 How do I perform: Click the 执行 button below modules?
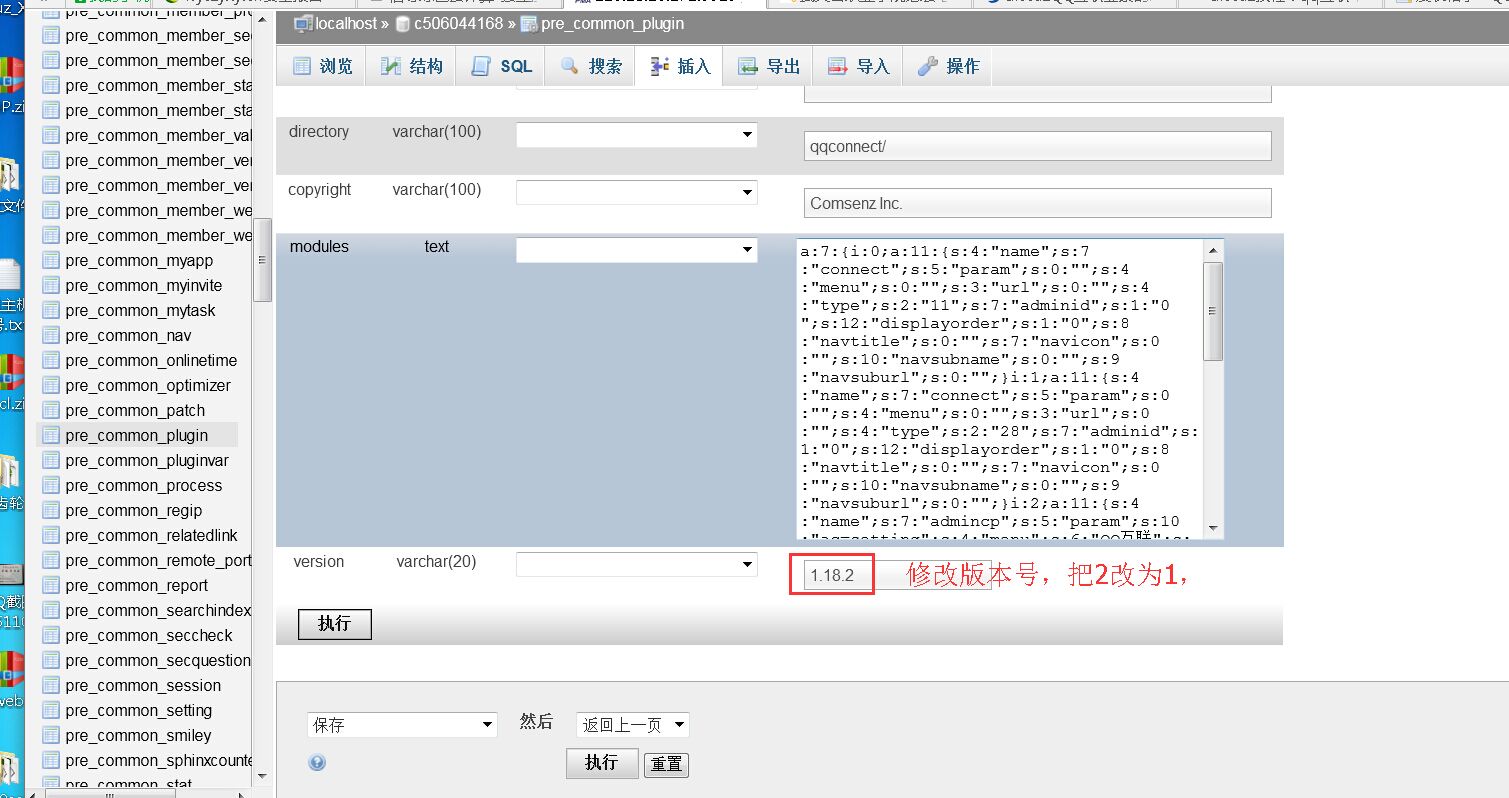coord(334,624)
